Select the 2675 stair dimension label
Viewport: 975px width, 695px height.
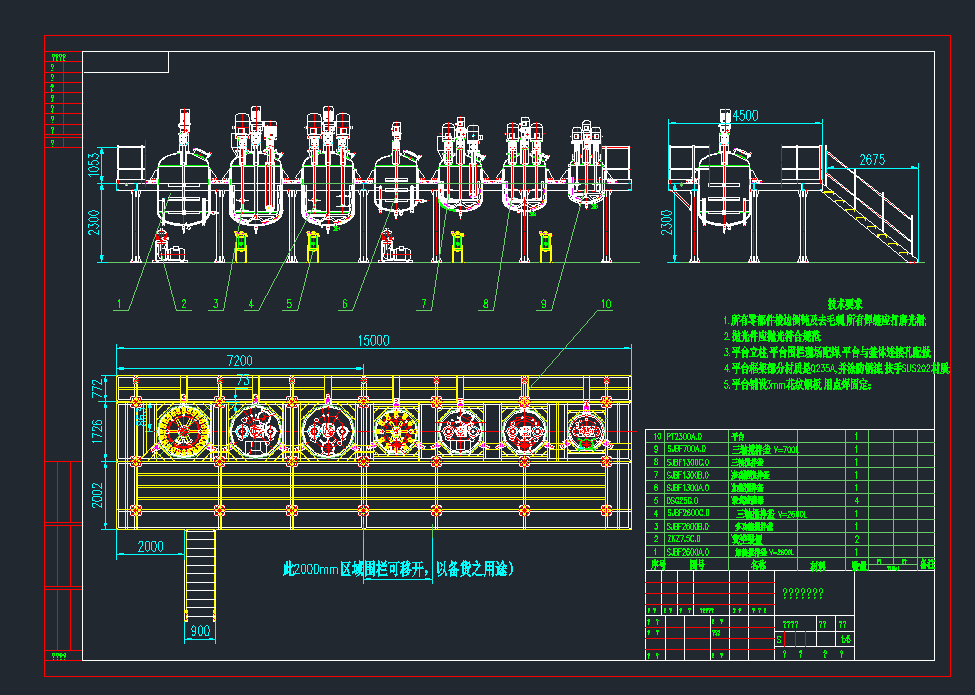(871, 159)
